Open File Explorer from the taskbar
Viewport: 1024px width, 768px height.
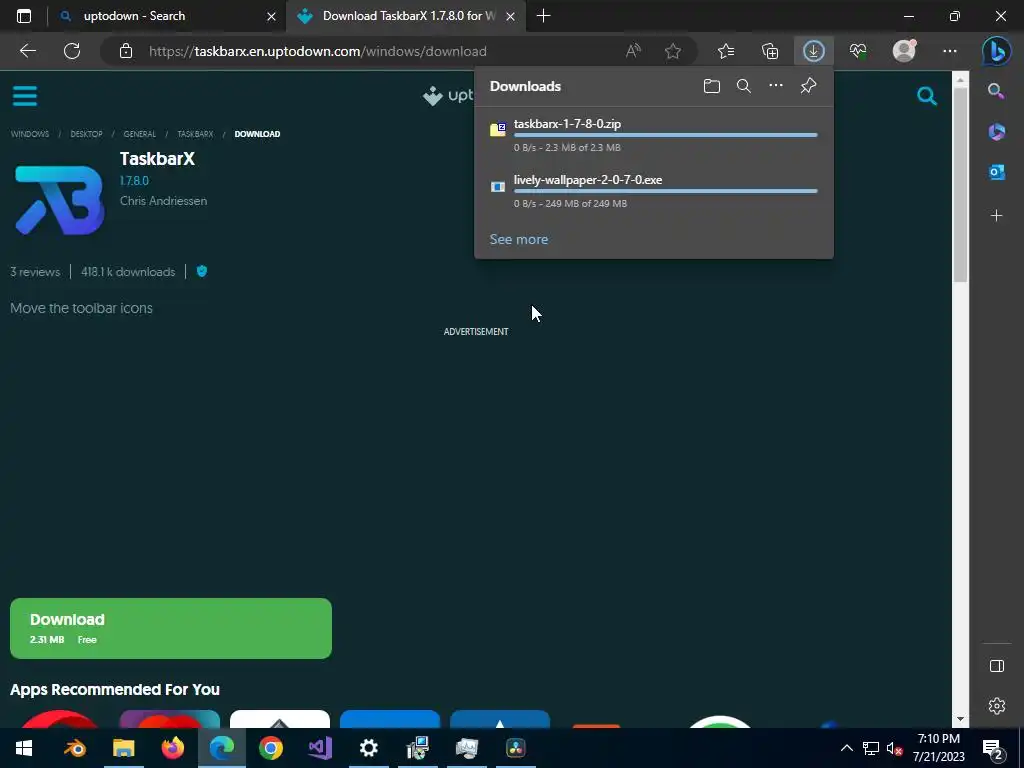(x=123, y=748)
